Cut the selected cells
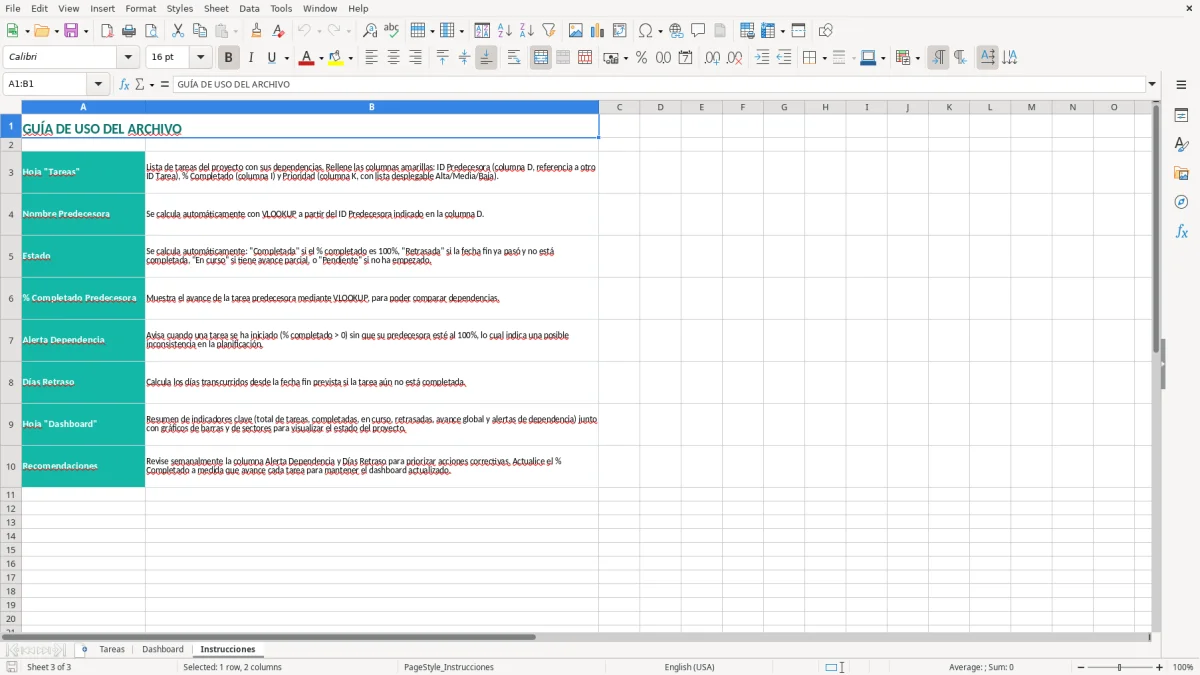The height and width of the screenshot is (675, 1200). click(177, 31)
